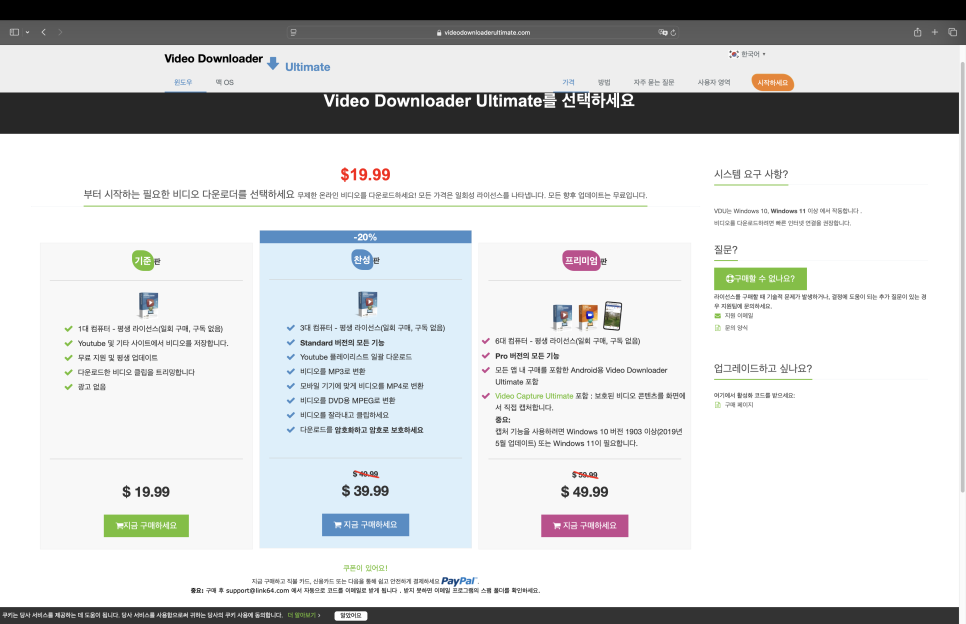This screenshot has width=966, height=624.
Task: Click the translate icon in address bar
Action: 662,33
